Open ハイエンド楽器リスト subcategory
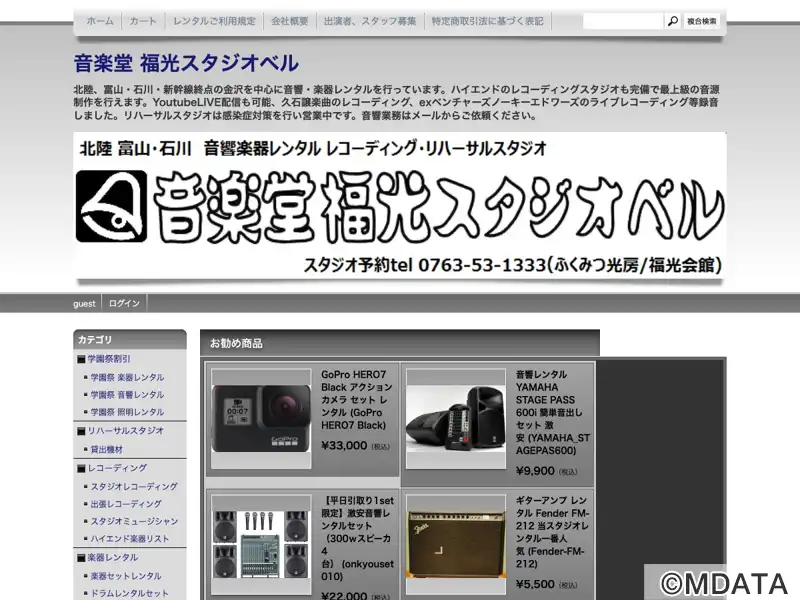800x600 pixels. (130, 538)
